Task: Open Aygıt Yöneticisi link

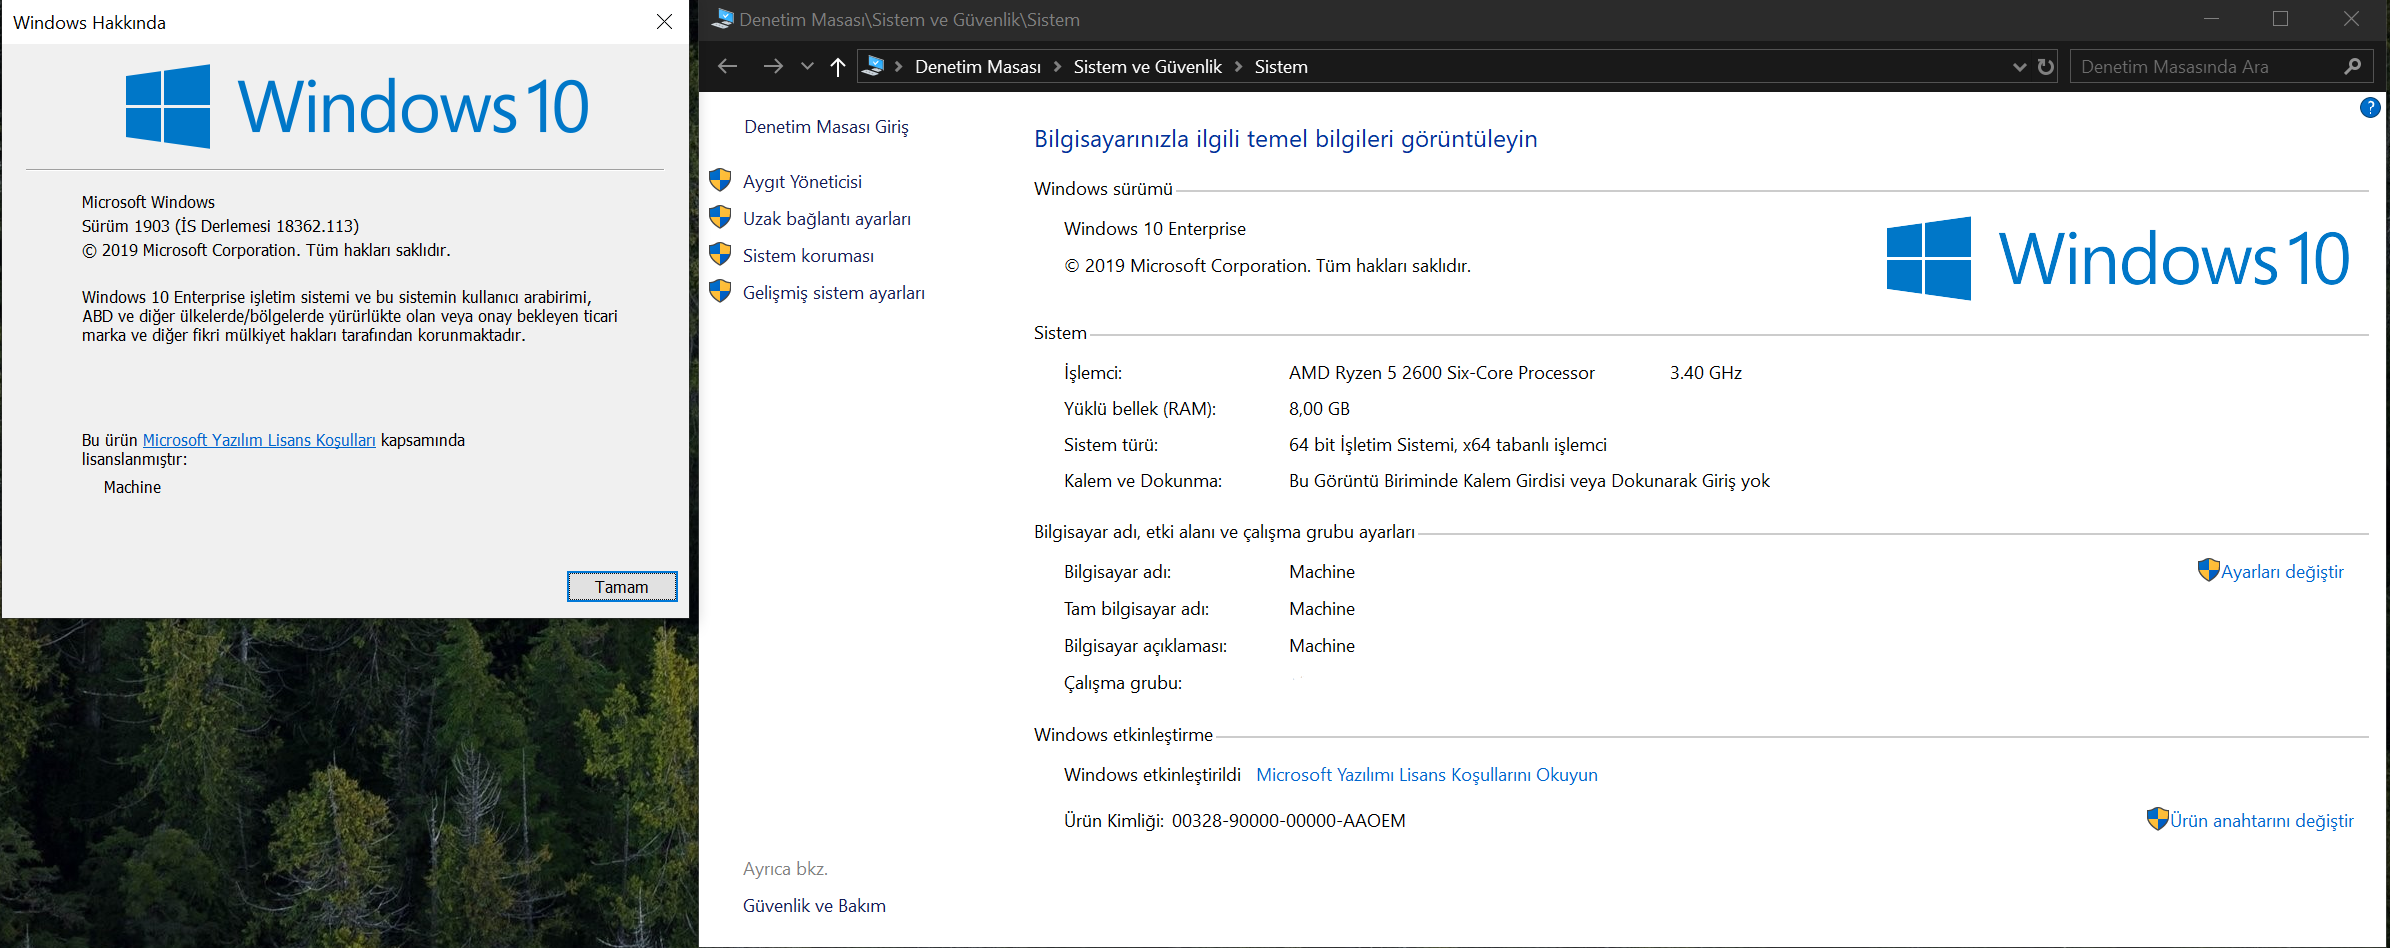Action: point(802,182)
